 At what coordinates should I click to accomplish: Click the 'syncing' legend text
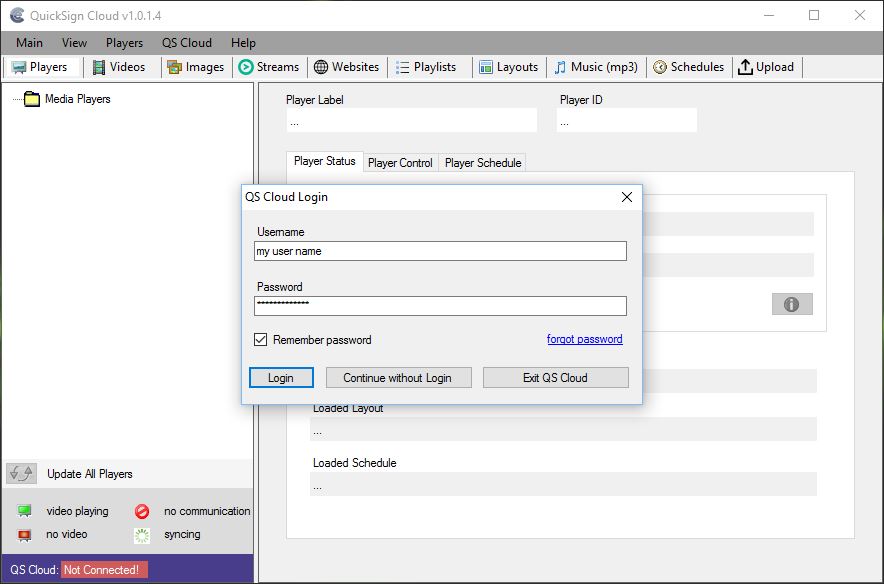182,534
